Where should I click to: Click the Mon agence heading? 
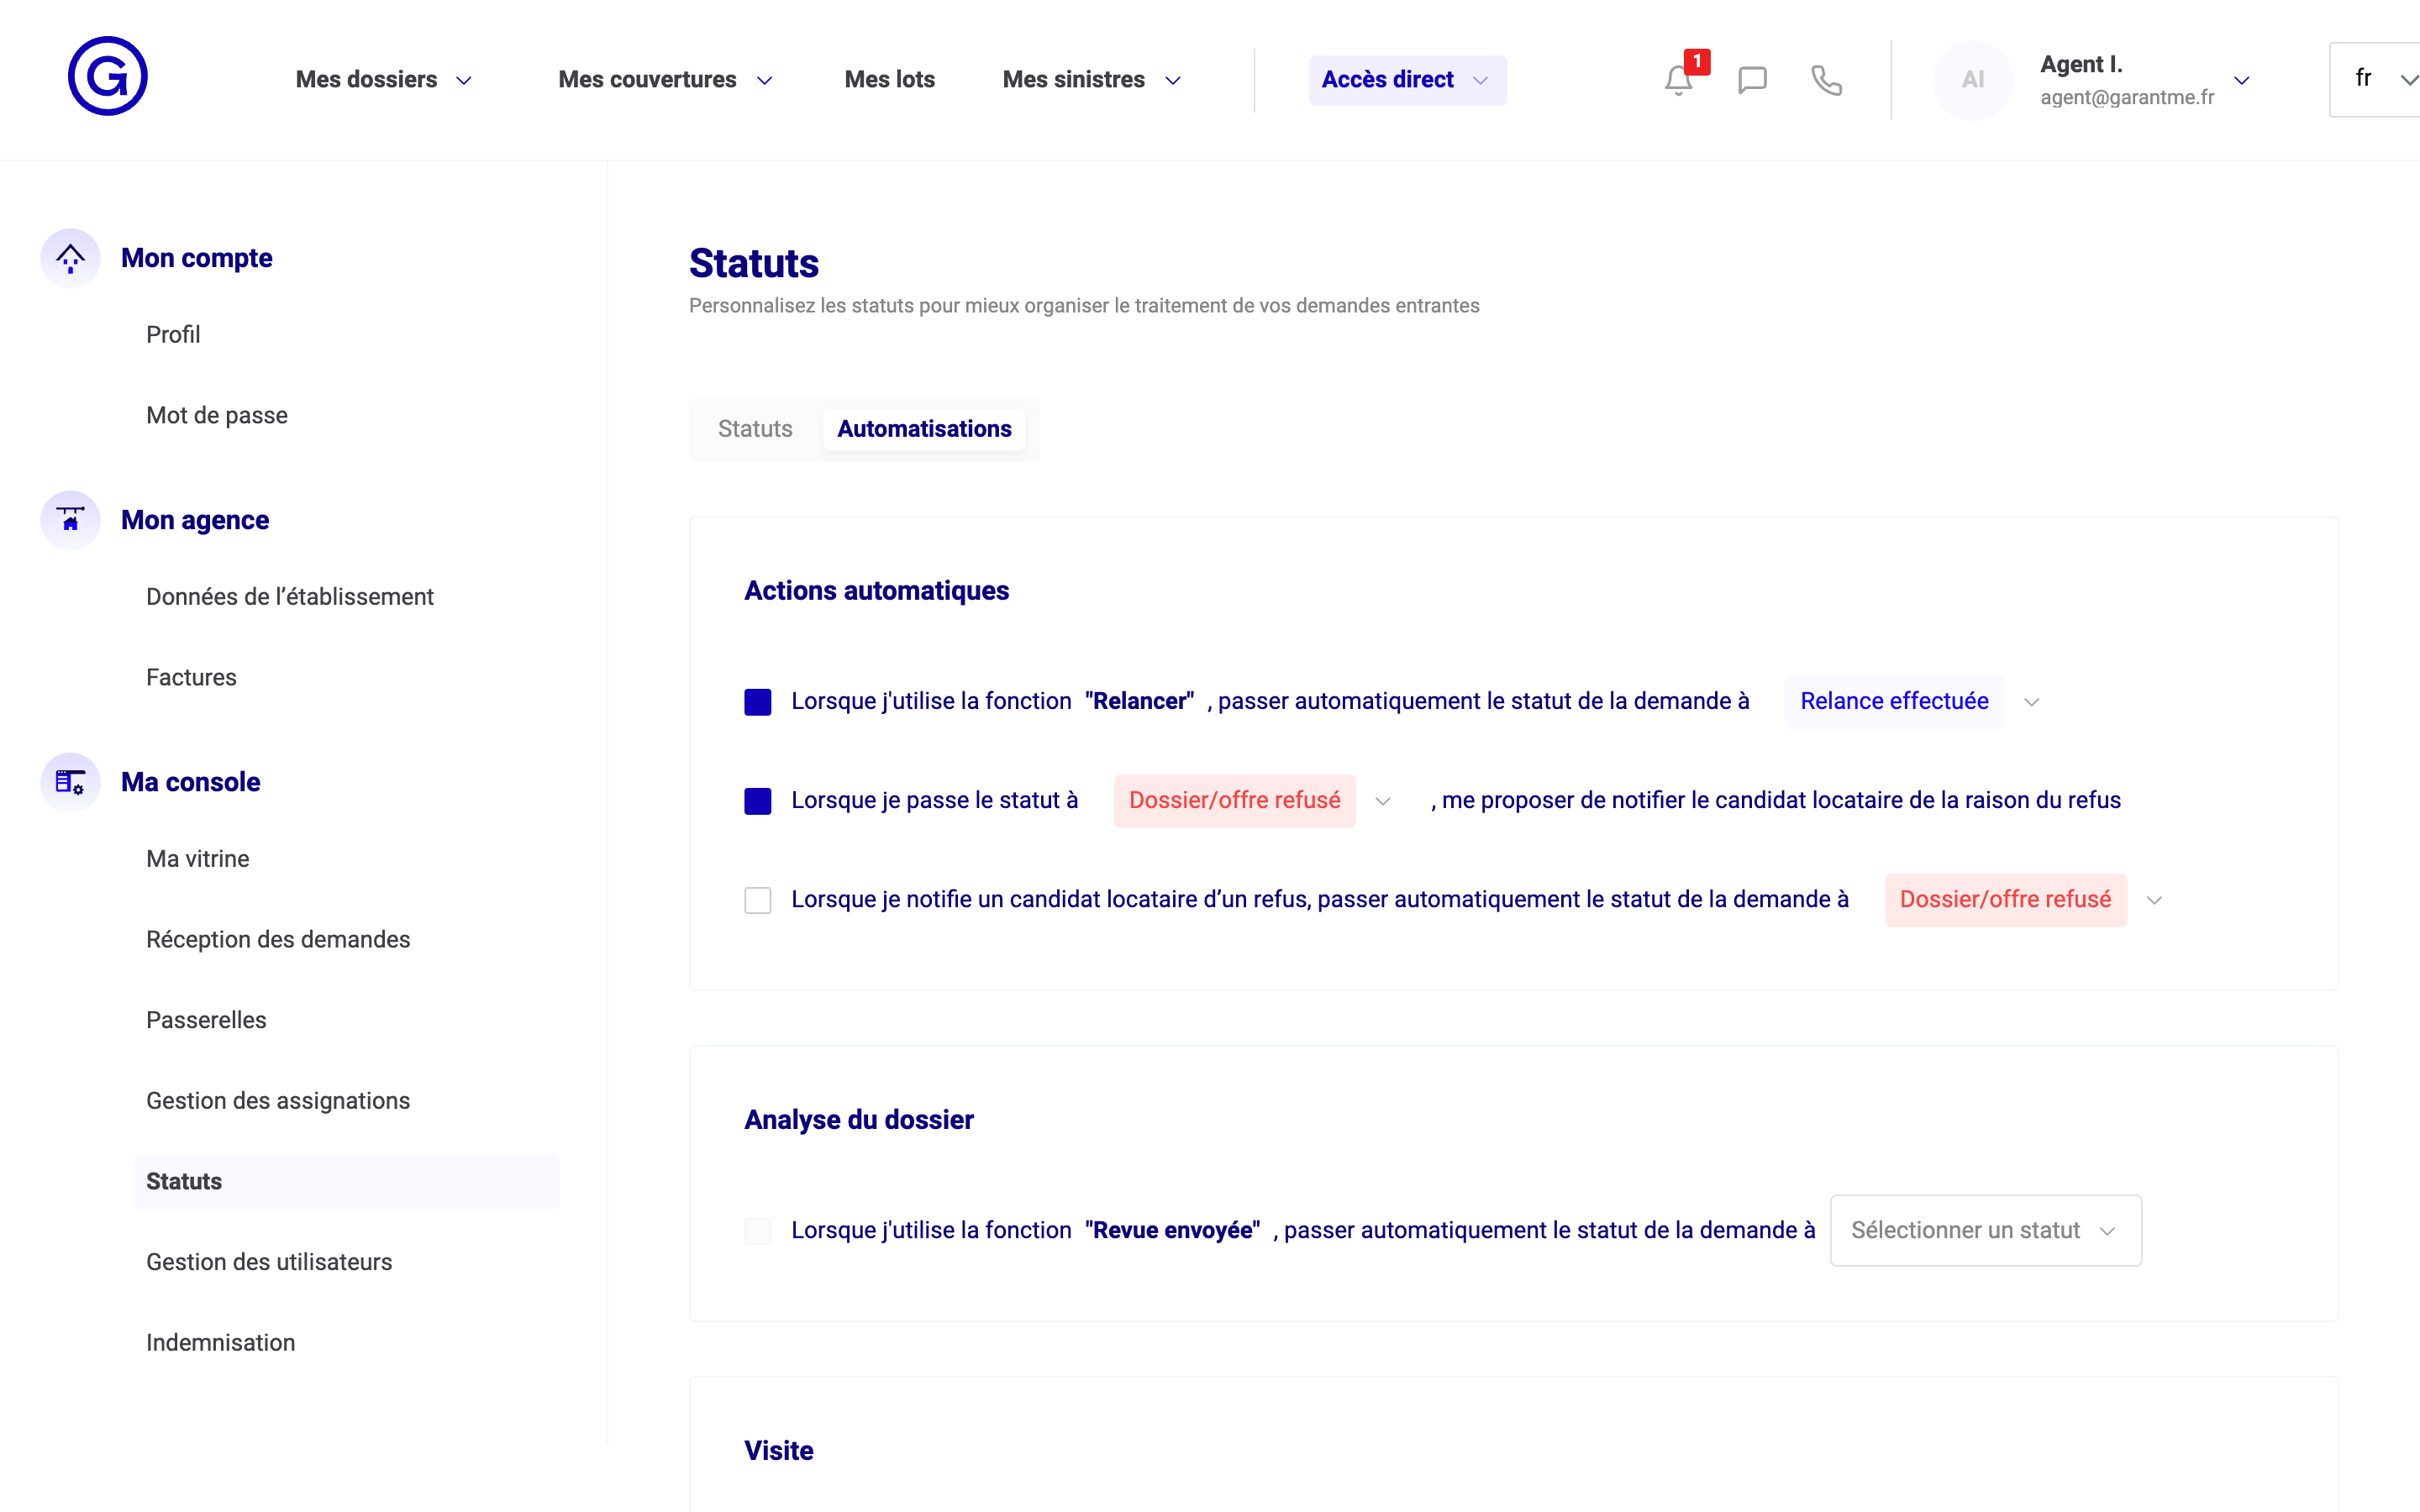tap(195, 520)
